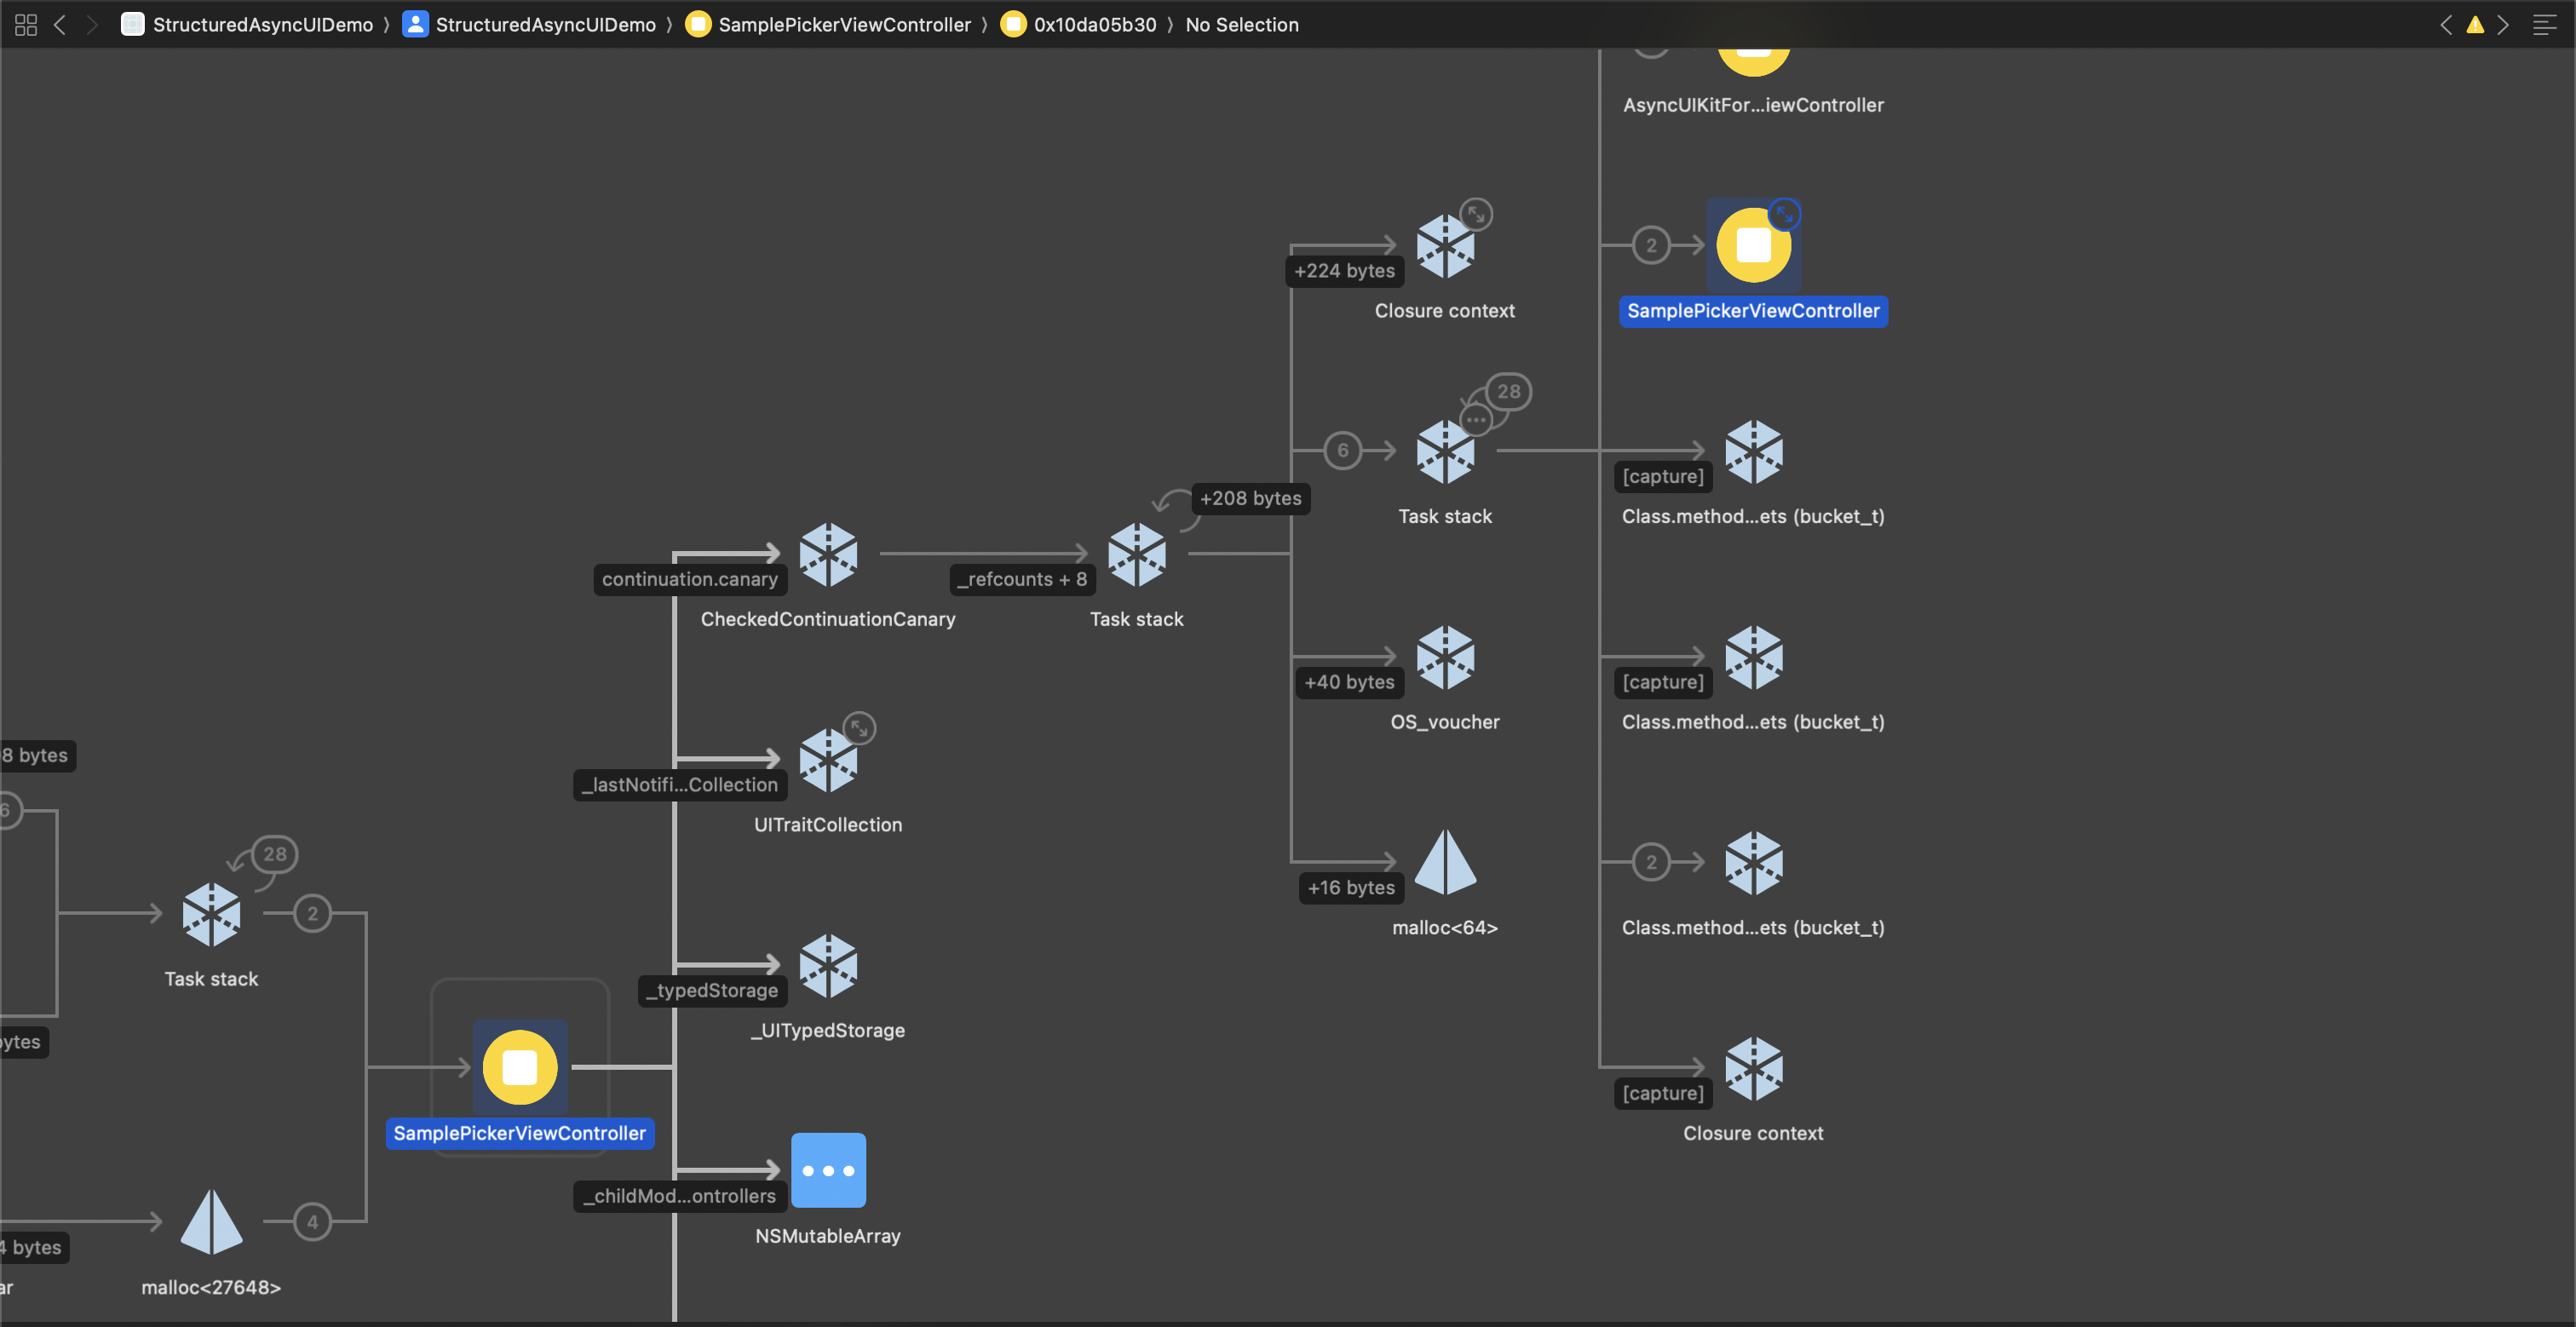Select the Task stack node after _refcounts + 8
This screenshot has width=2576, height=1327.
coord(1137,554)
